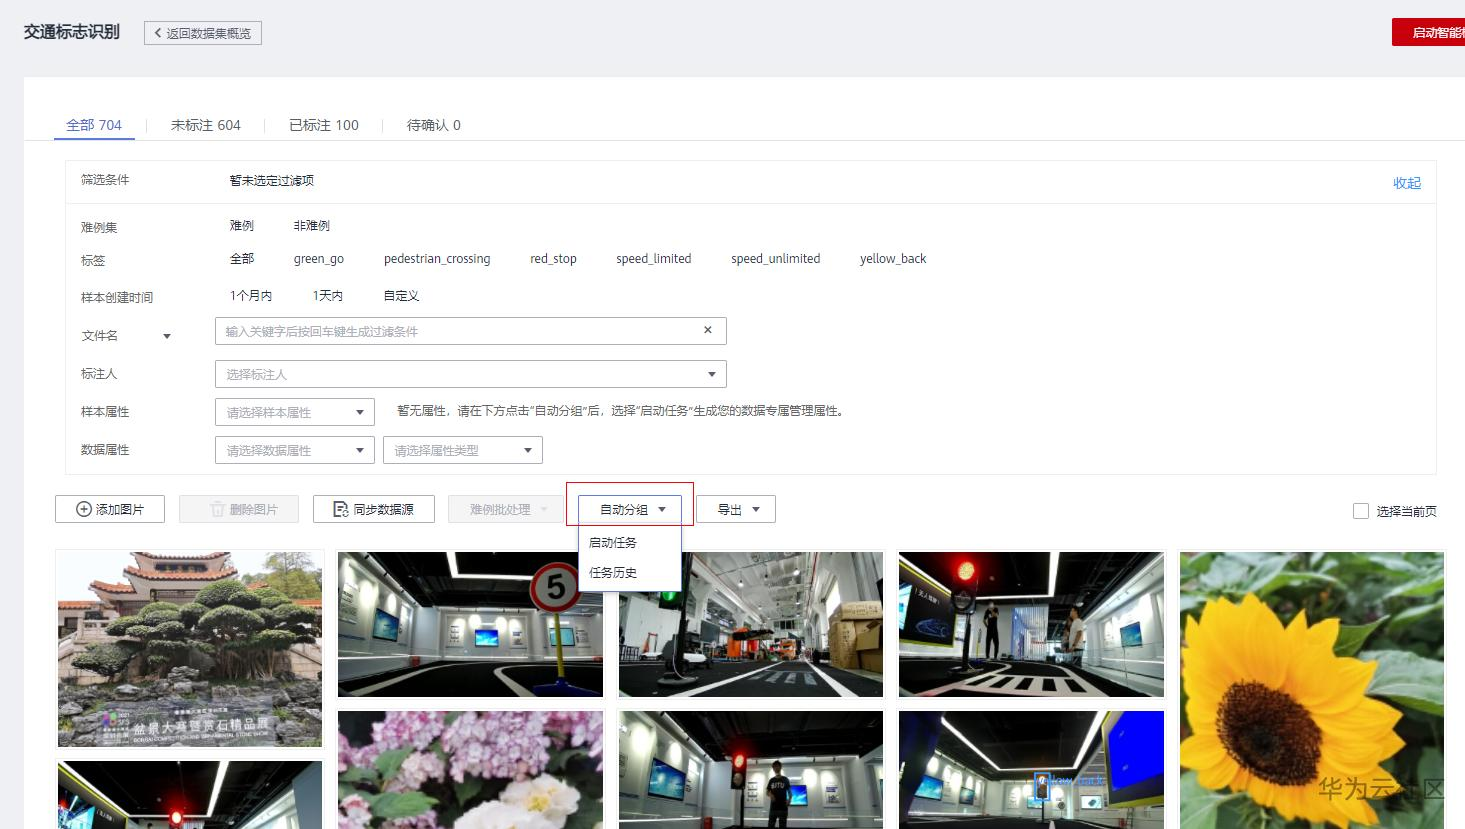Viewport: 1465px width, 829px height.
Task: Toggle the 难例 hard-example filter
Action: (x=241, y=225)
